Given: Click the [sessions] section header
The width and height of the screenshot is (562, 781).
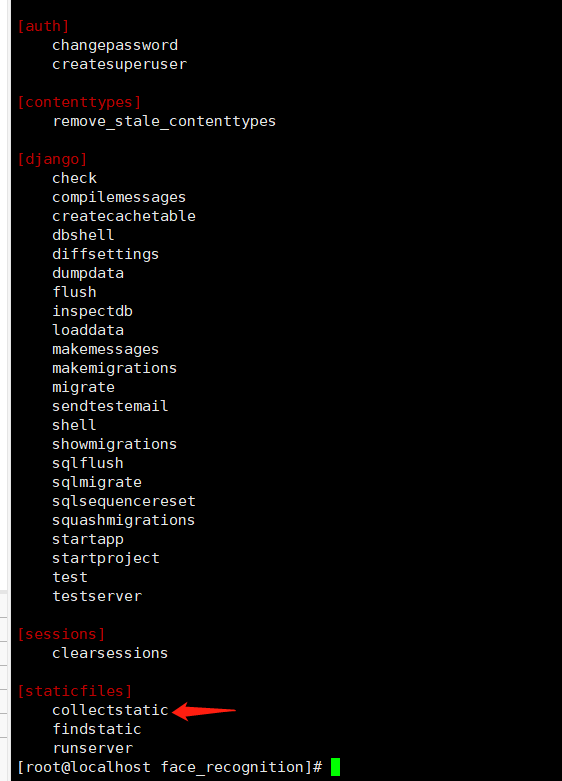Looking at the screenshot, I should (61, 634).
